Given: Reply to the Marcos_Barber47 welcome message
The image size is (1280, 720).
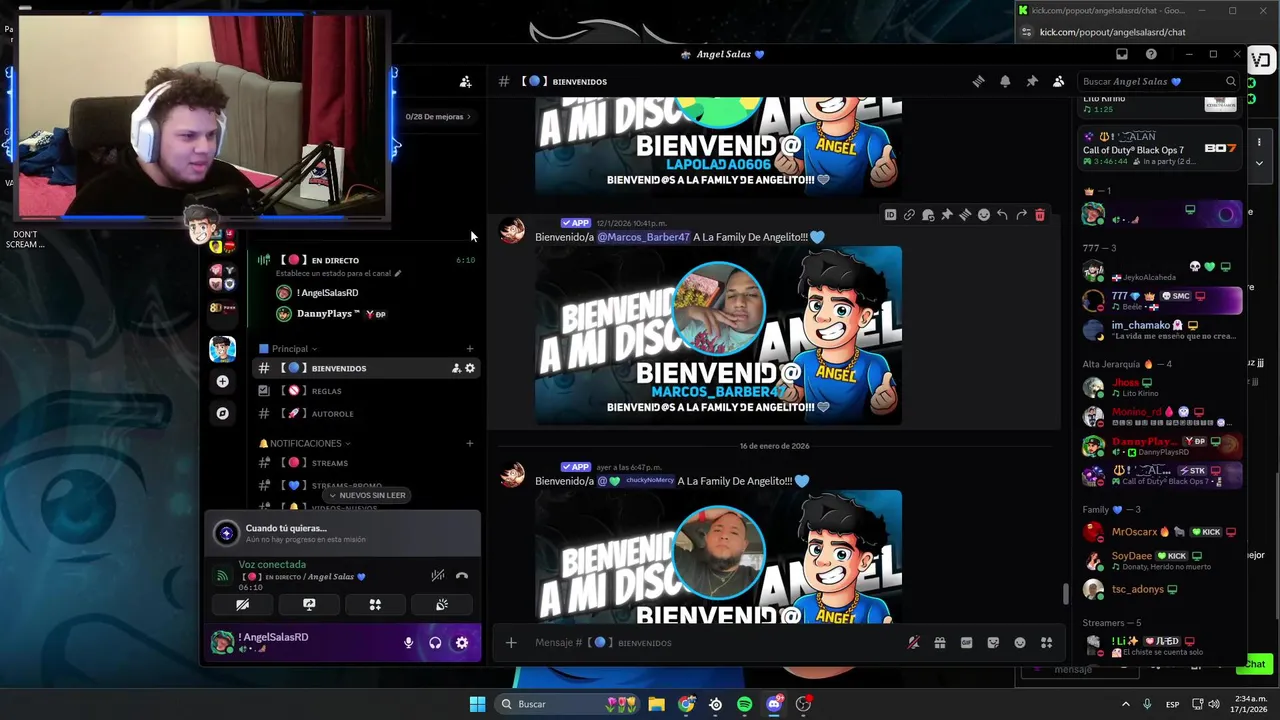Looking at the screenshot, I should 1002,215.
